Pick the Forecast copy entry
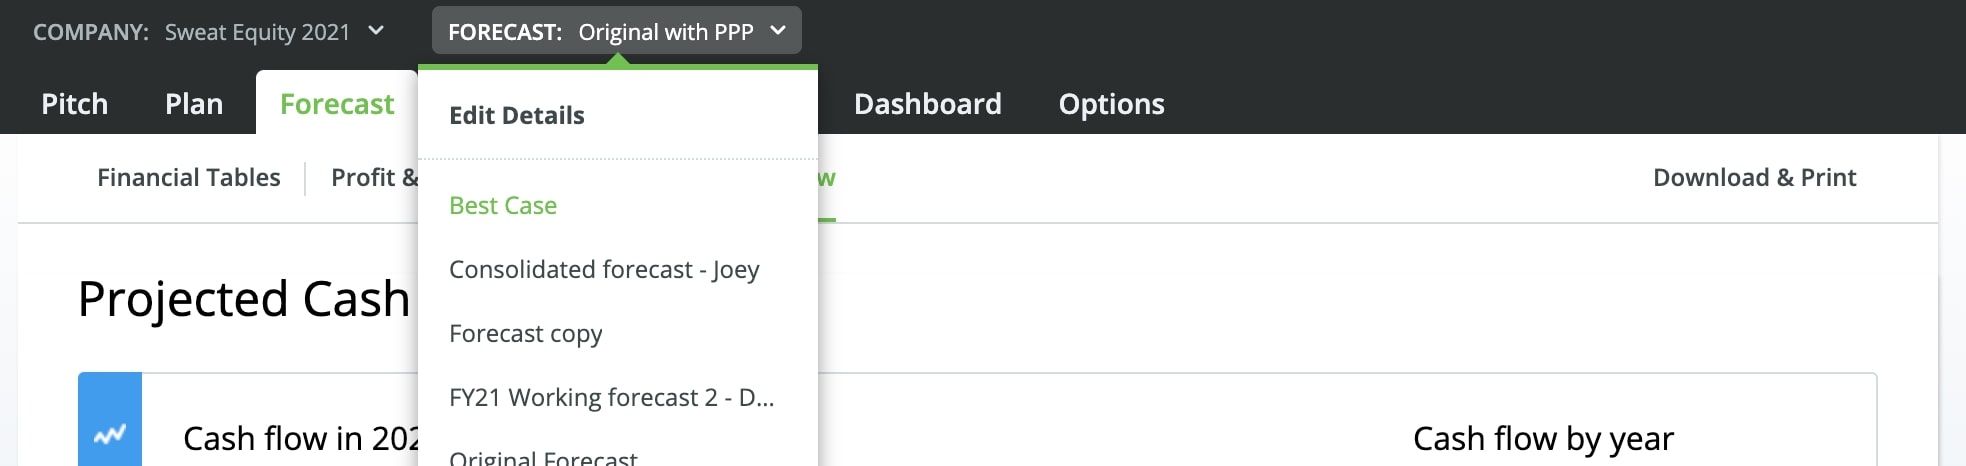Image resolution: width=1966 pixels, height=466 pixels. [x=525, y=334]
